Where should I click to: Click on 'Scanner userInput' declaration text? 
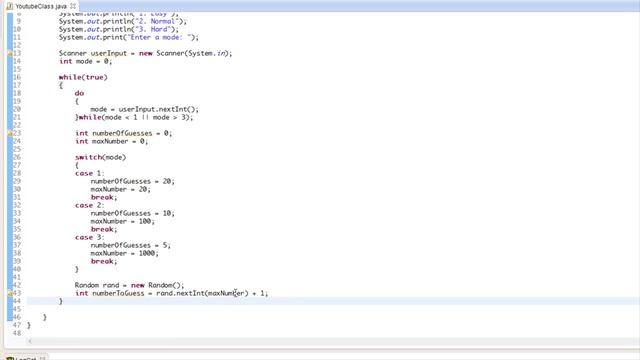(93, 53)
